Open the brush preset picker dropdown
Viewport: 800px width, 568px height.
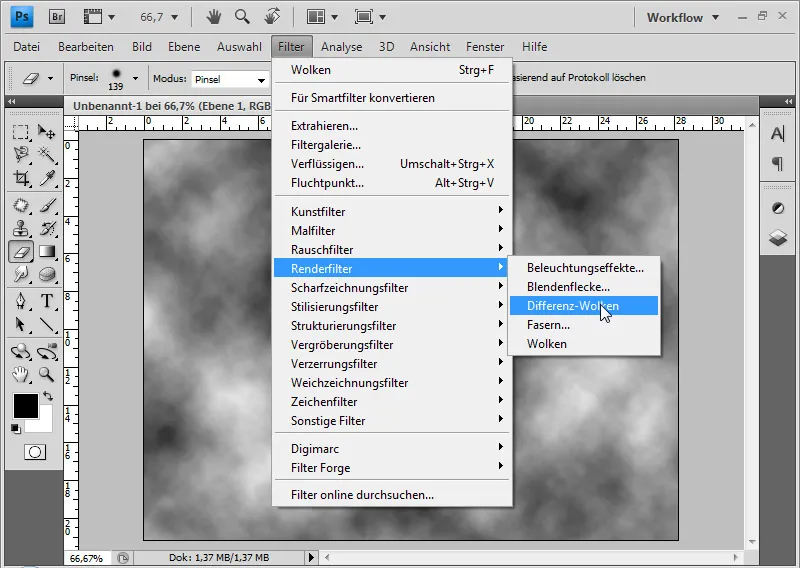coord(135,79)
